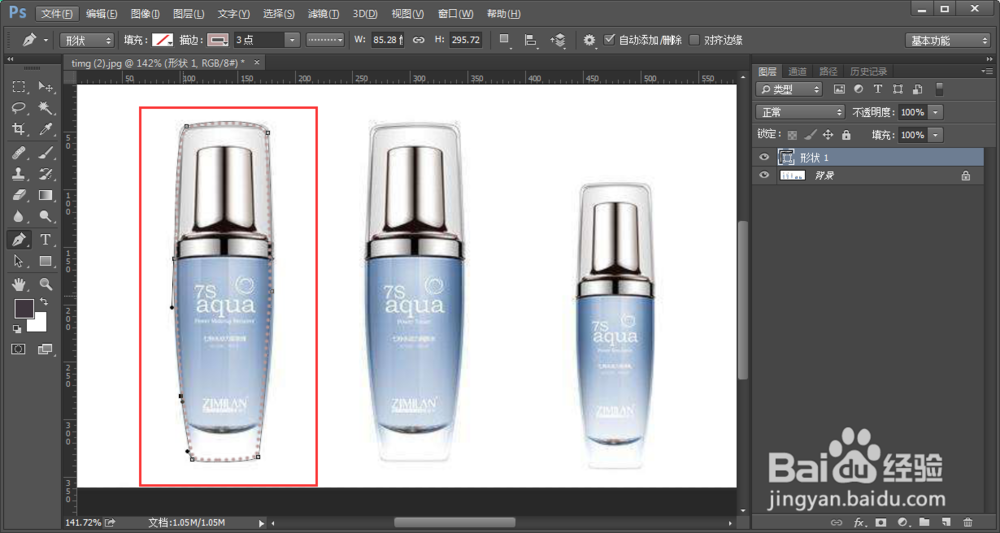Filter layers by adjustment layers
The height and width of the screenshot is (533, 1000).
[858, 89]
